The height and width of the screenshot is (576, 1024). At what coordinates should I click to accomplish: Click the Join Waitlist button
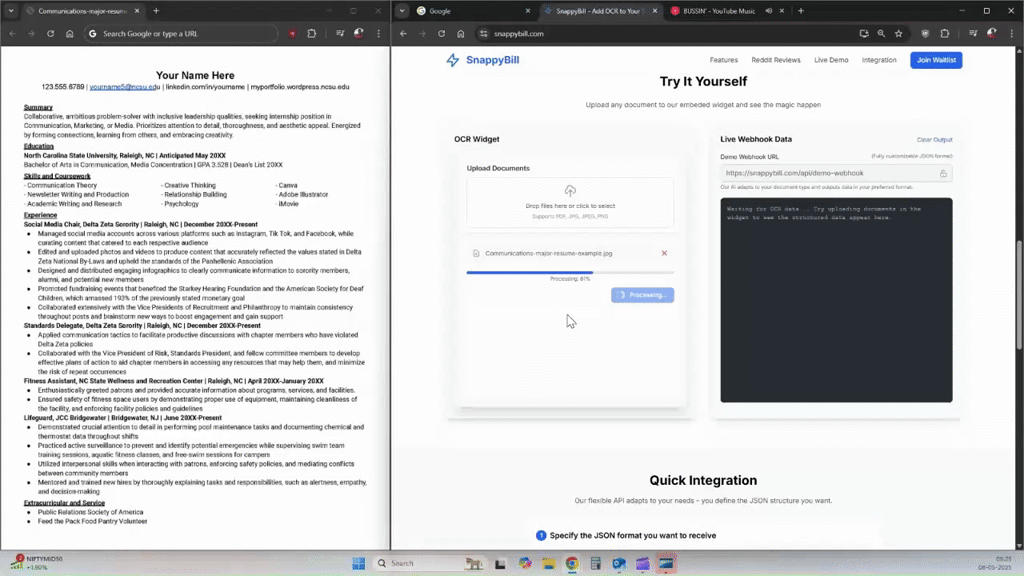(936, 60)
